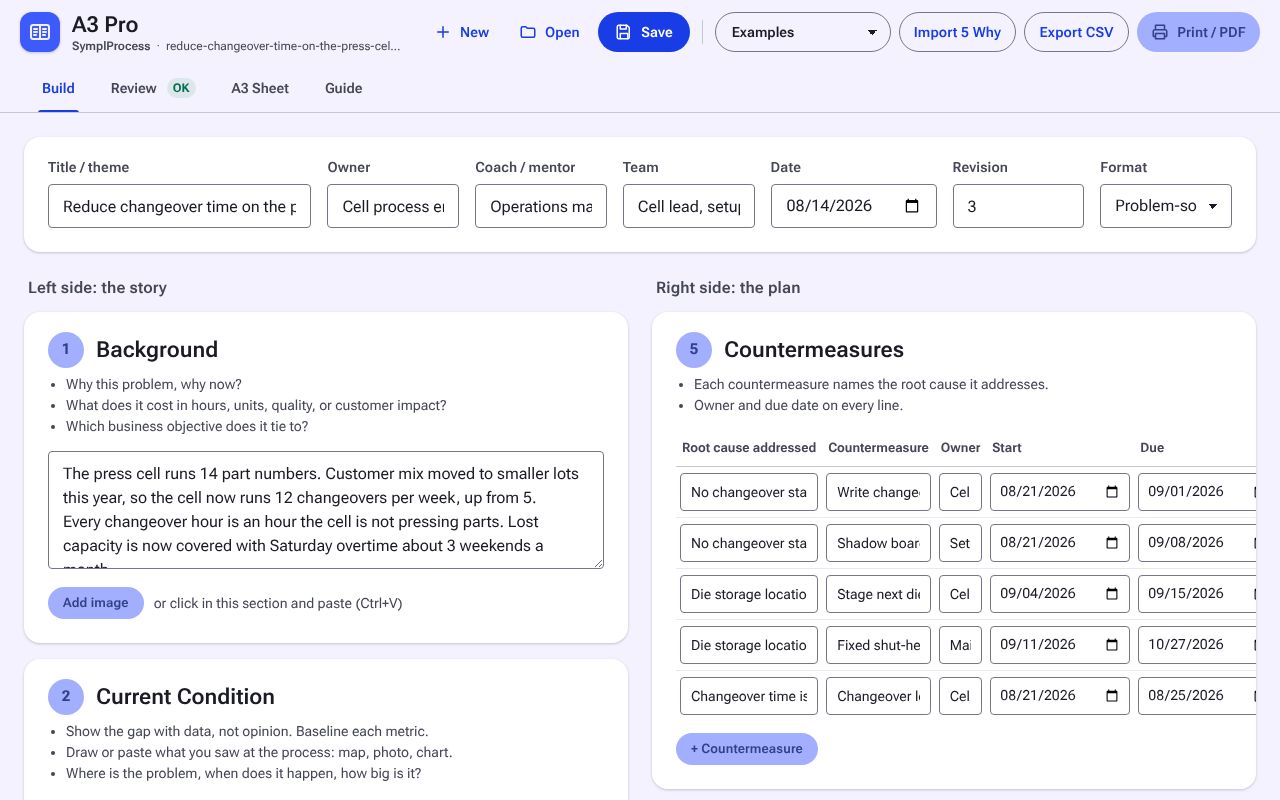This screenshot has width=1280, height=800.
Task: Click the "Root cause addressed" column header
Action: (749, 447)
